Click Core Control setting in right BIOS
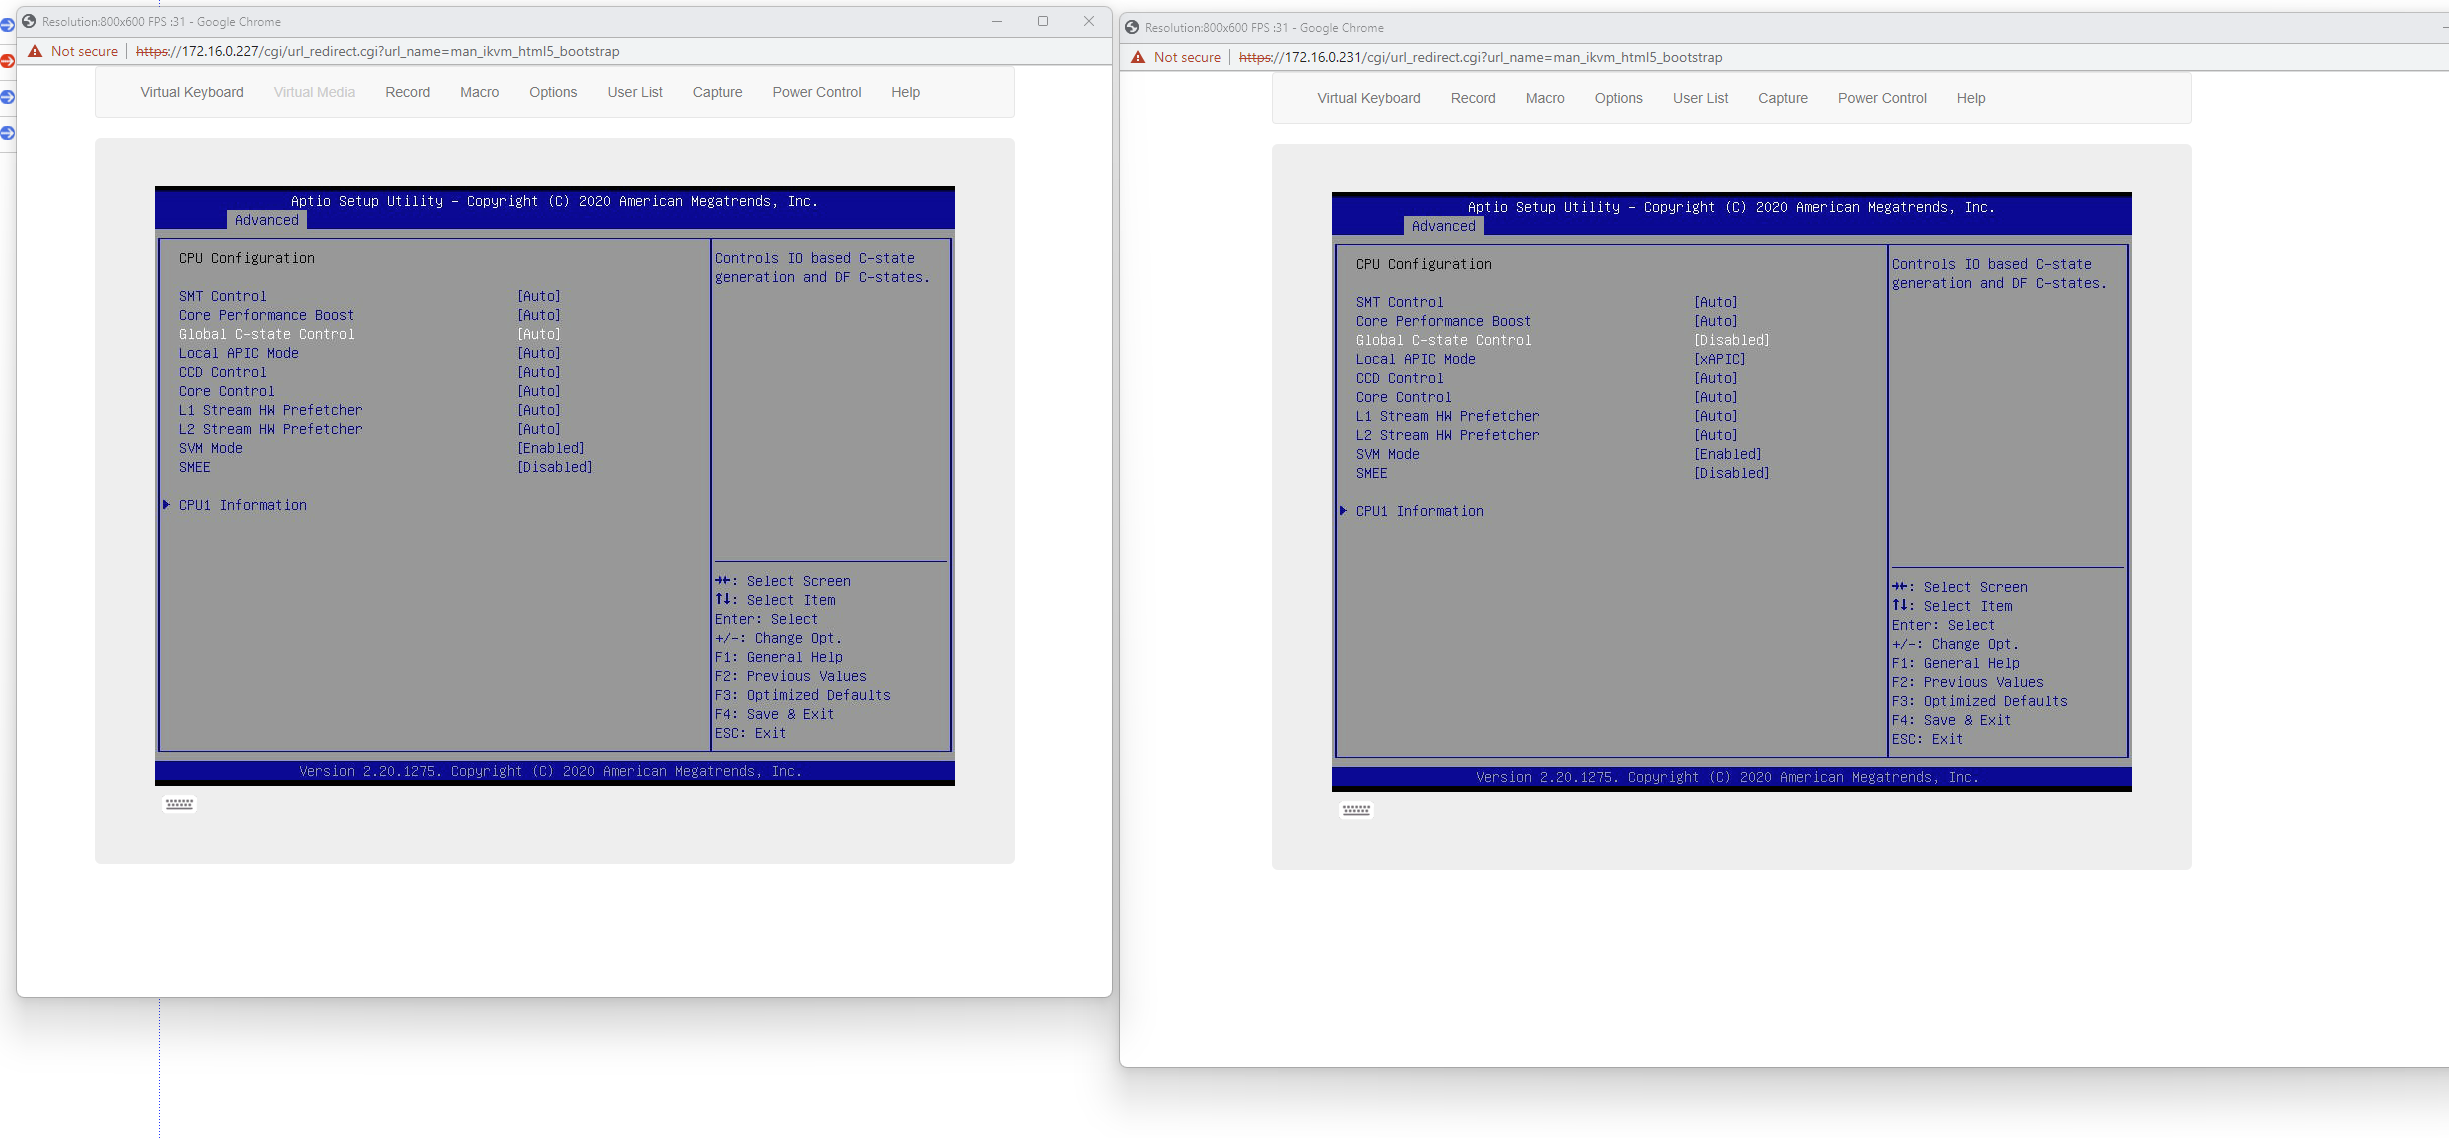Image resolution: width=2449 pixels, height=1138 pixels. pyautogui.click(x=1404, y=397)
